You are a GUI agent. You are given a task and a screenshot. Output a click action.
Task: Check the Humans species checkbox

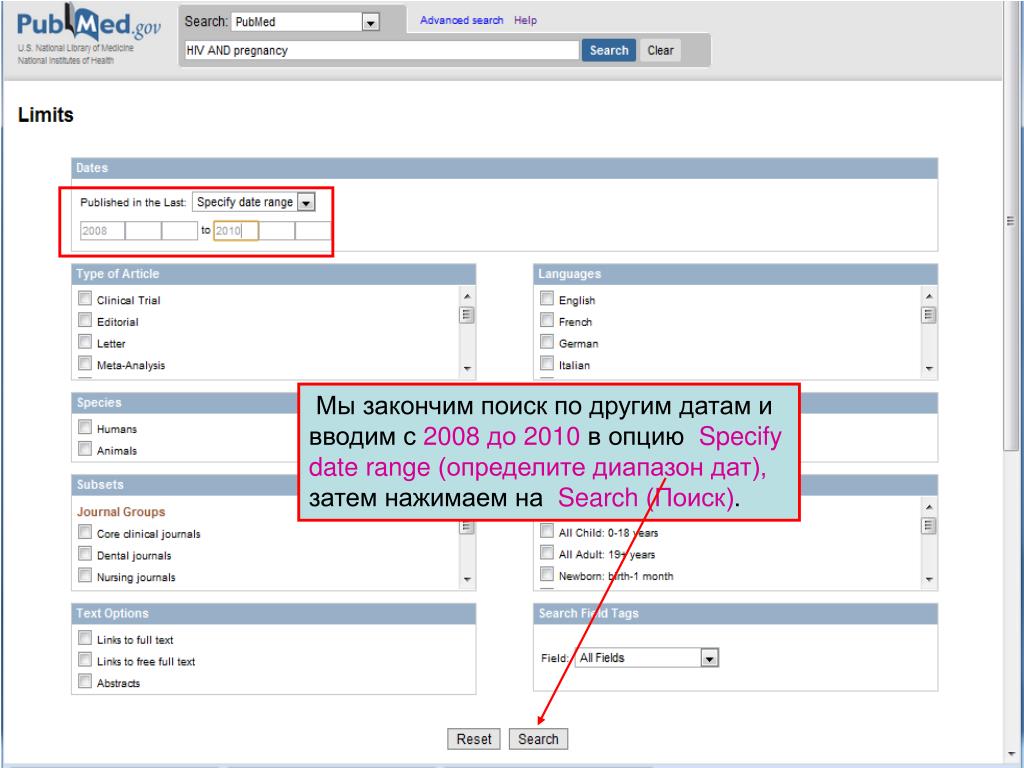(x=85, y=427)
